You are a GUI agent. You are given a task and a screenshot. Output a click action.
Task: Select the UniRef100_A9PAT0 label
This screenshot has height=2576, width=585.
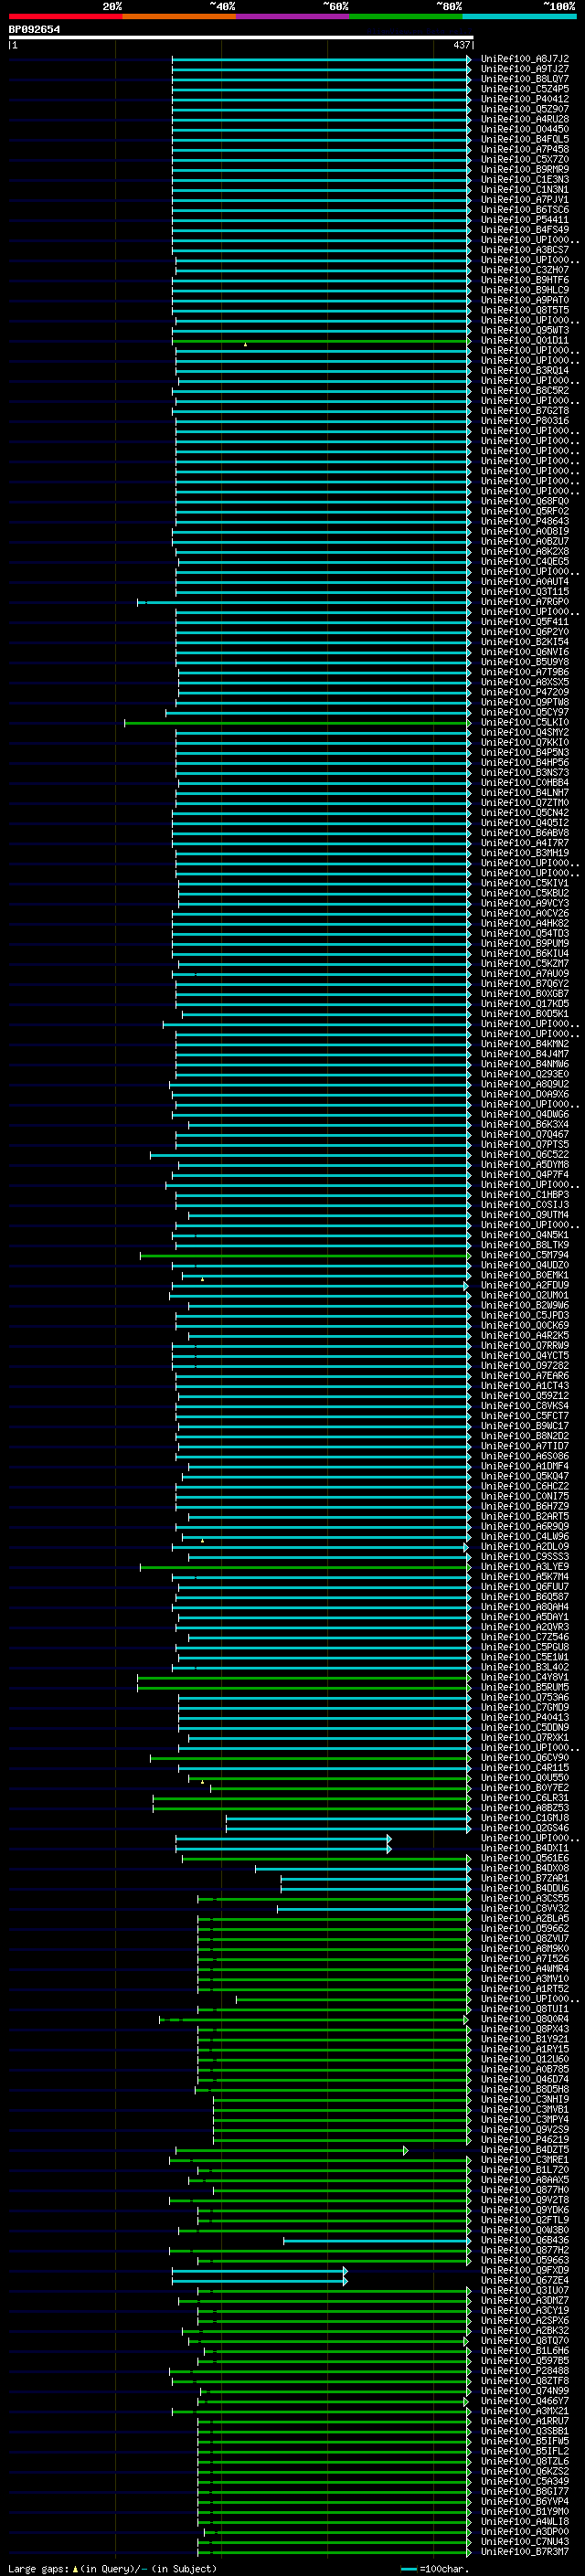click(525, 300)
